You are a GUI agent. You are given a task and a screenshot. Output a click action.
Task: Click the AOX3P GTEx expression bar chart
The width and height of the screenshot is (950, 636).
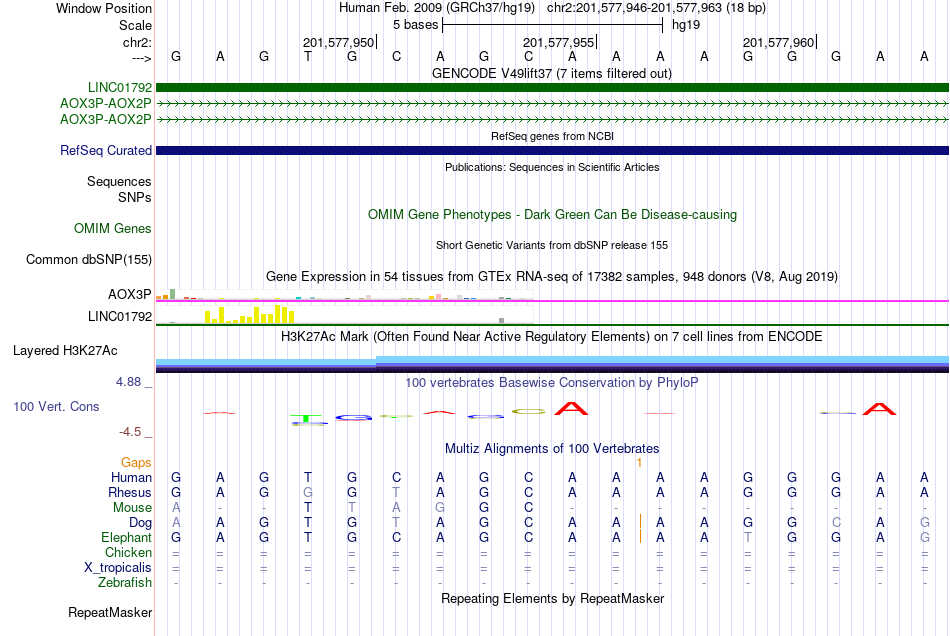point(344,295)
